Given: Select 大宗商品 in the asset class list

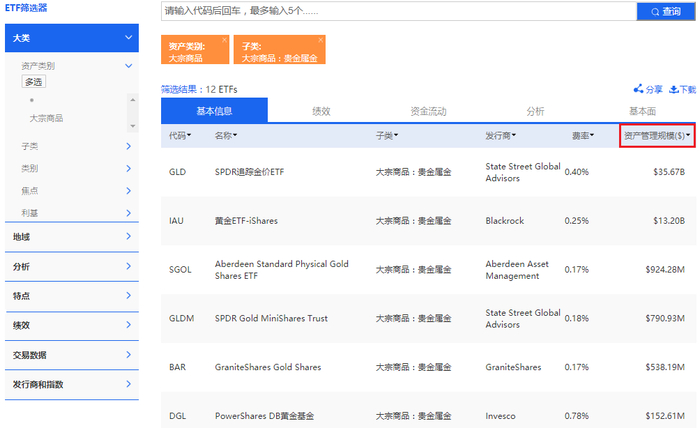Looking at the screenshot, I should point(46,118).
